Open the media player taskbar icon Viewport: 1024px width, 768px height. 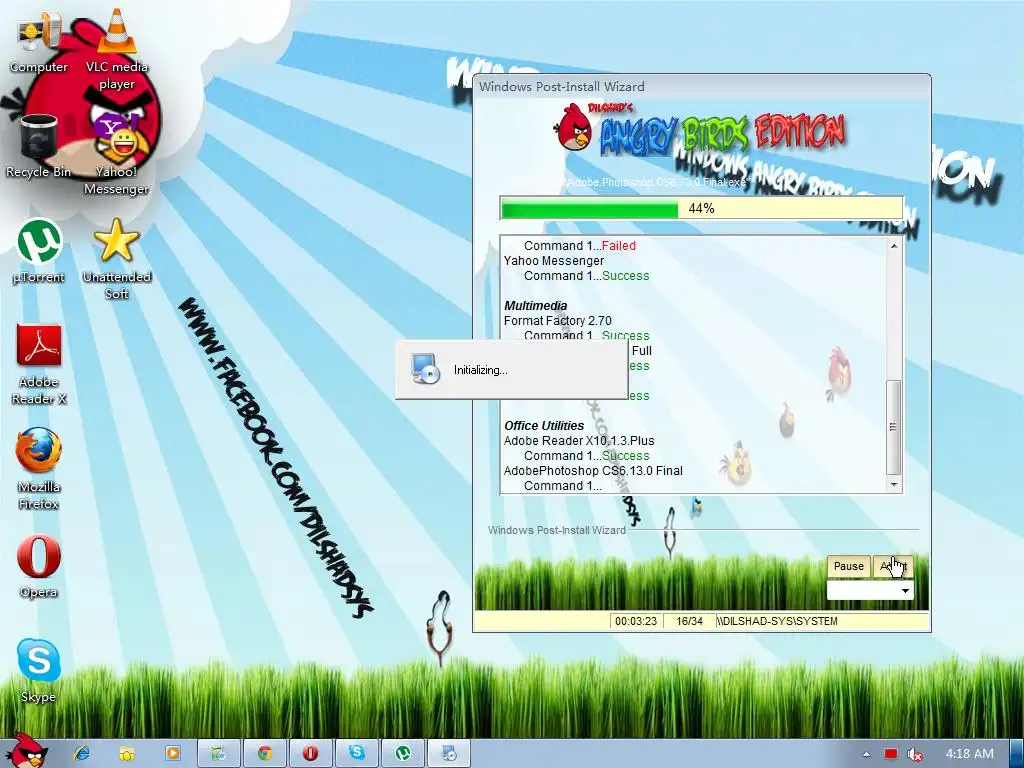click(172, 753)
